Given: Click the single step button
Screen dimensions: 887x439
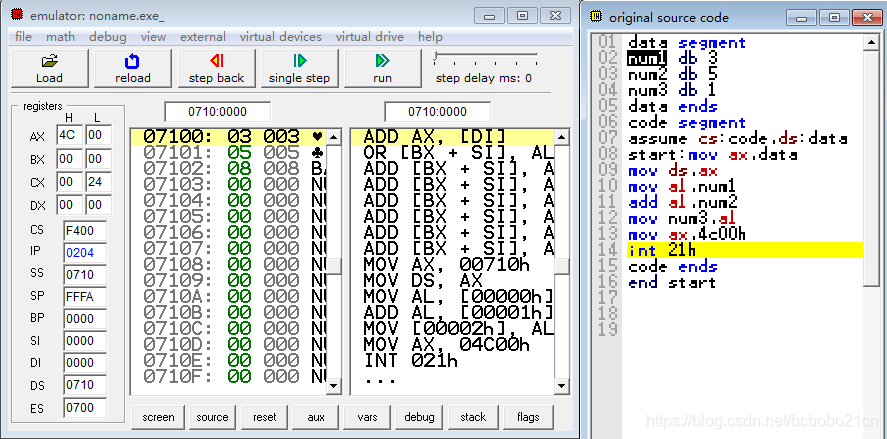Looking at the screenshot, I should (299, 68).
